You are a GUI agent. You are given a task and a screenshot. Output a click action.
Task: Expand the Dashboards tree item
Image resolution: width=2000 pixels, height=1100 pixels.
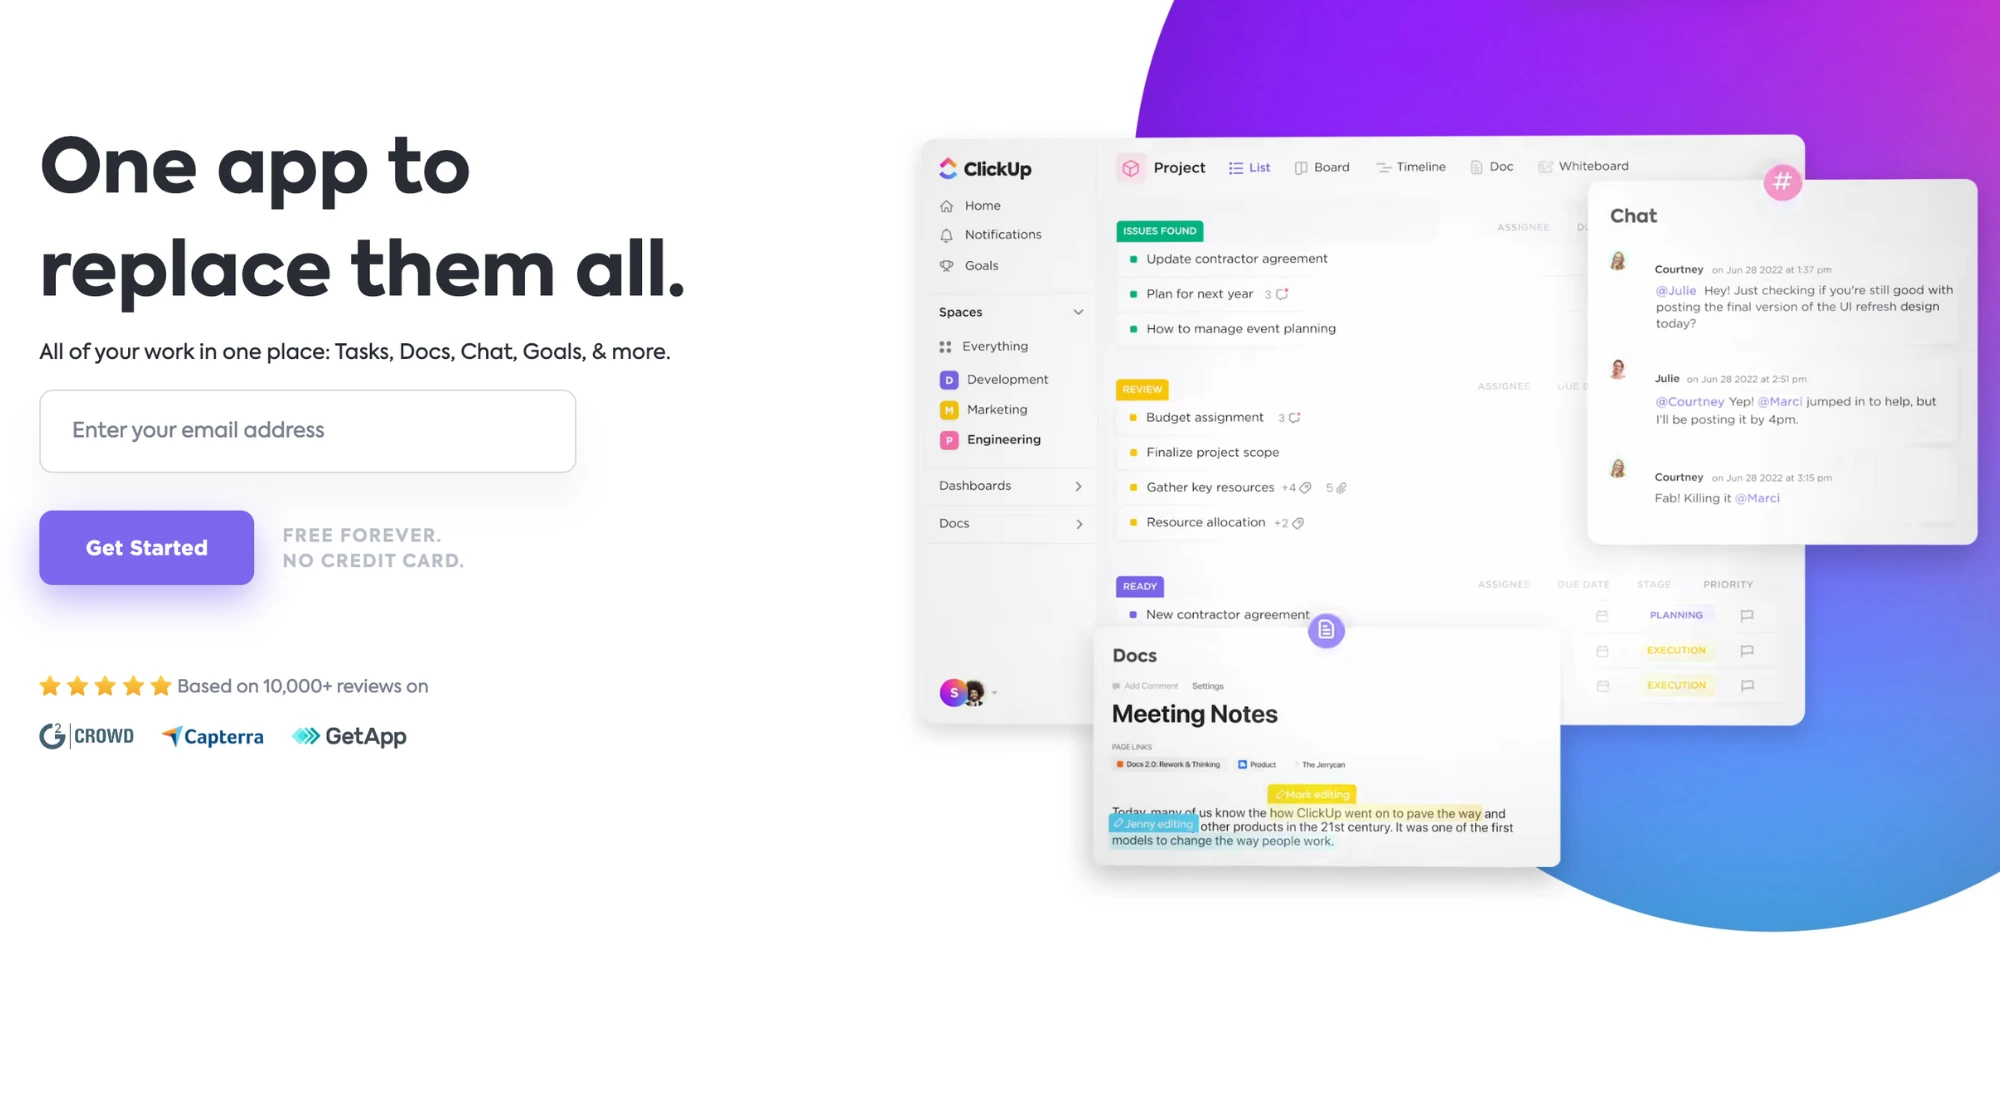coord(1079,485)
